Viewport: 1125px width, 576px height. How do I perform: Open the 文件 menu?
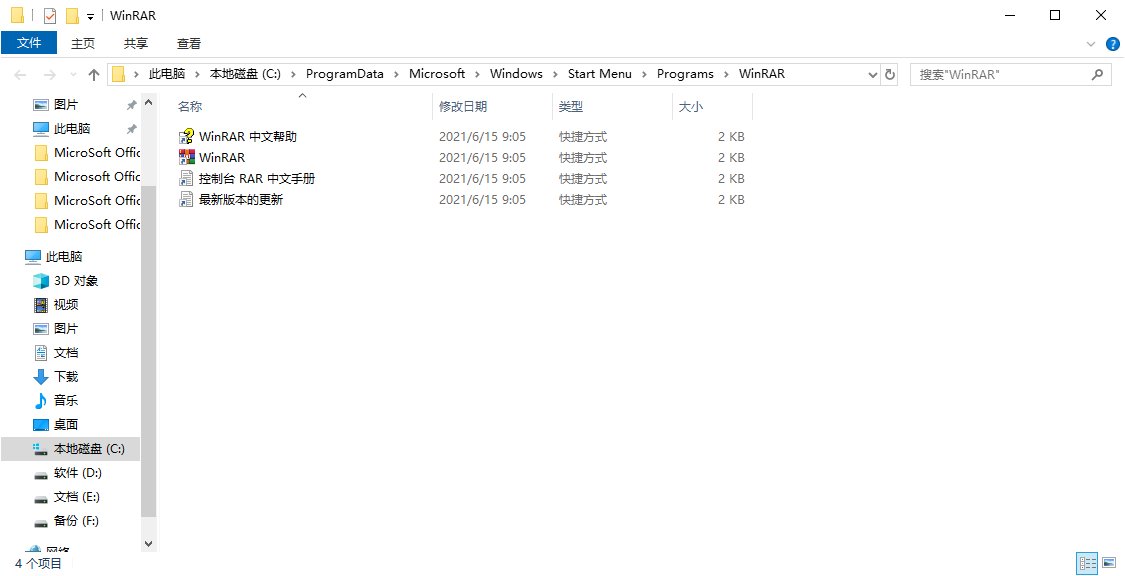[x=30, y=44]
